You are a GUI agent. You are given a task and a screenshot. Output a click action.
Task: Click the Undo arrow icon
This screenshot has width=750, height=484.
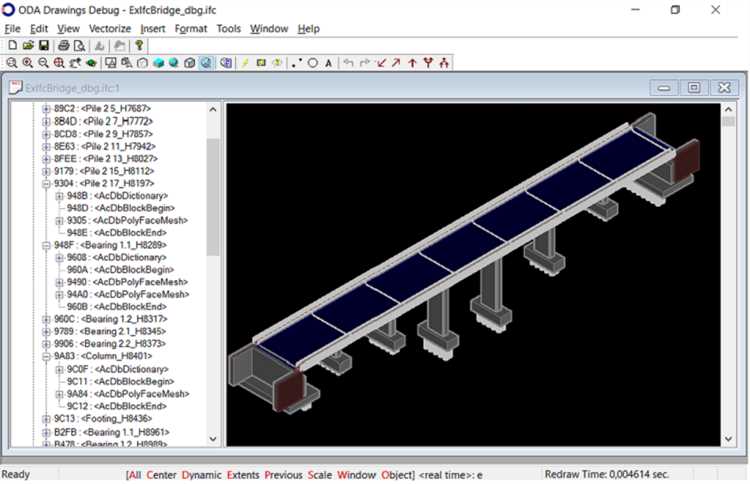pos(348,63)
